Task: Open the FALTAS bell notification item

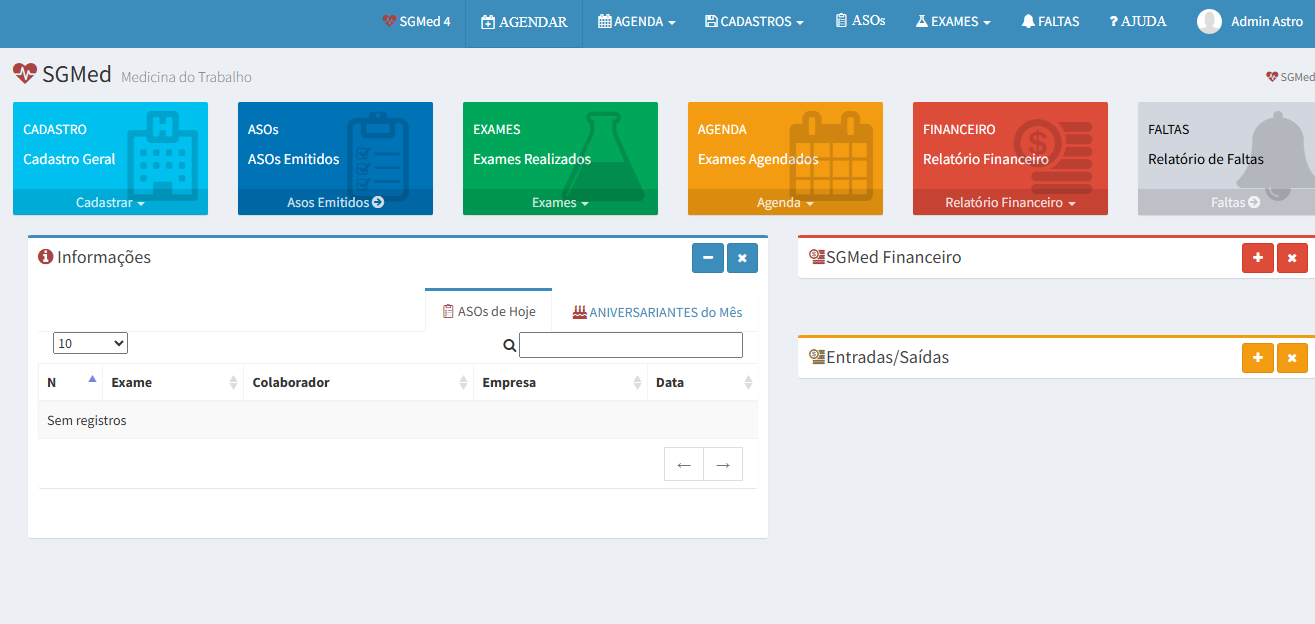Action: click(1050, 21)
